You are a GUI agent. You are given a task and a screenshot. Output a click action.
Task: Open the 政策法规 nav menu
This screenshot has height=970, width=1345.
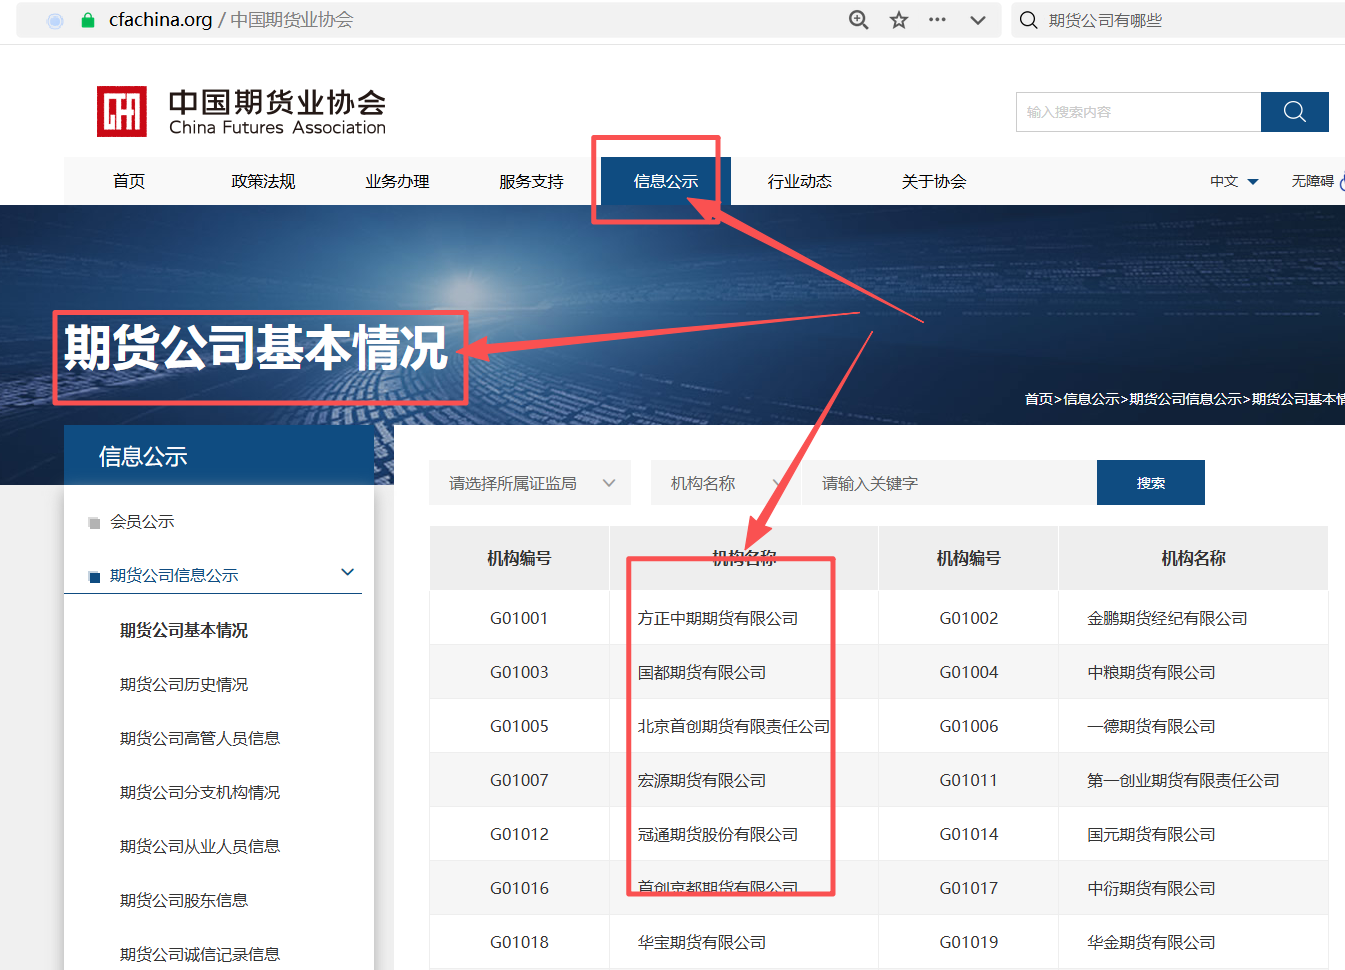point(263,181)
